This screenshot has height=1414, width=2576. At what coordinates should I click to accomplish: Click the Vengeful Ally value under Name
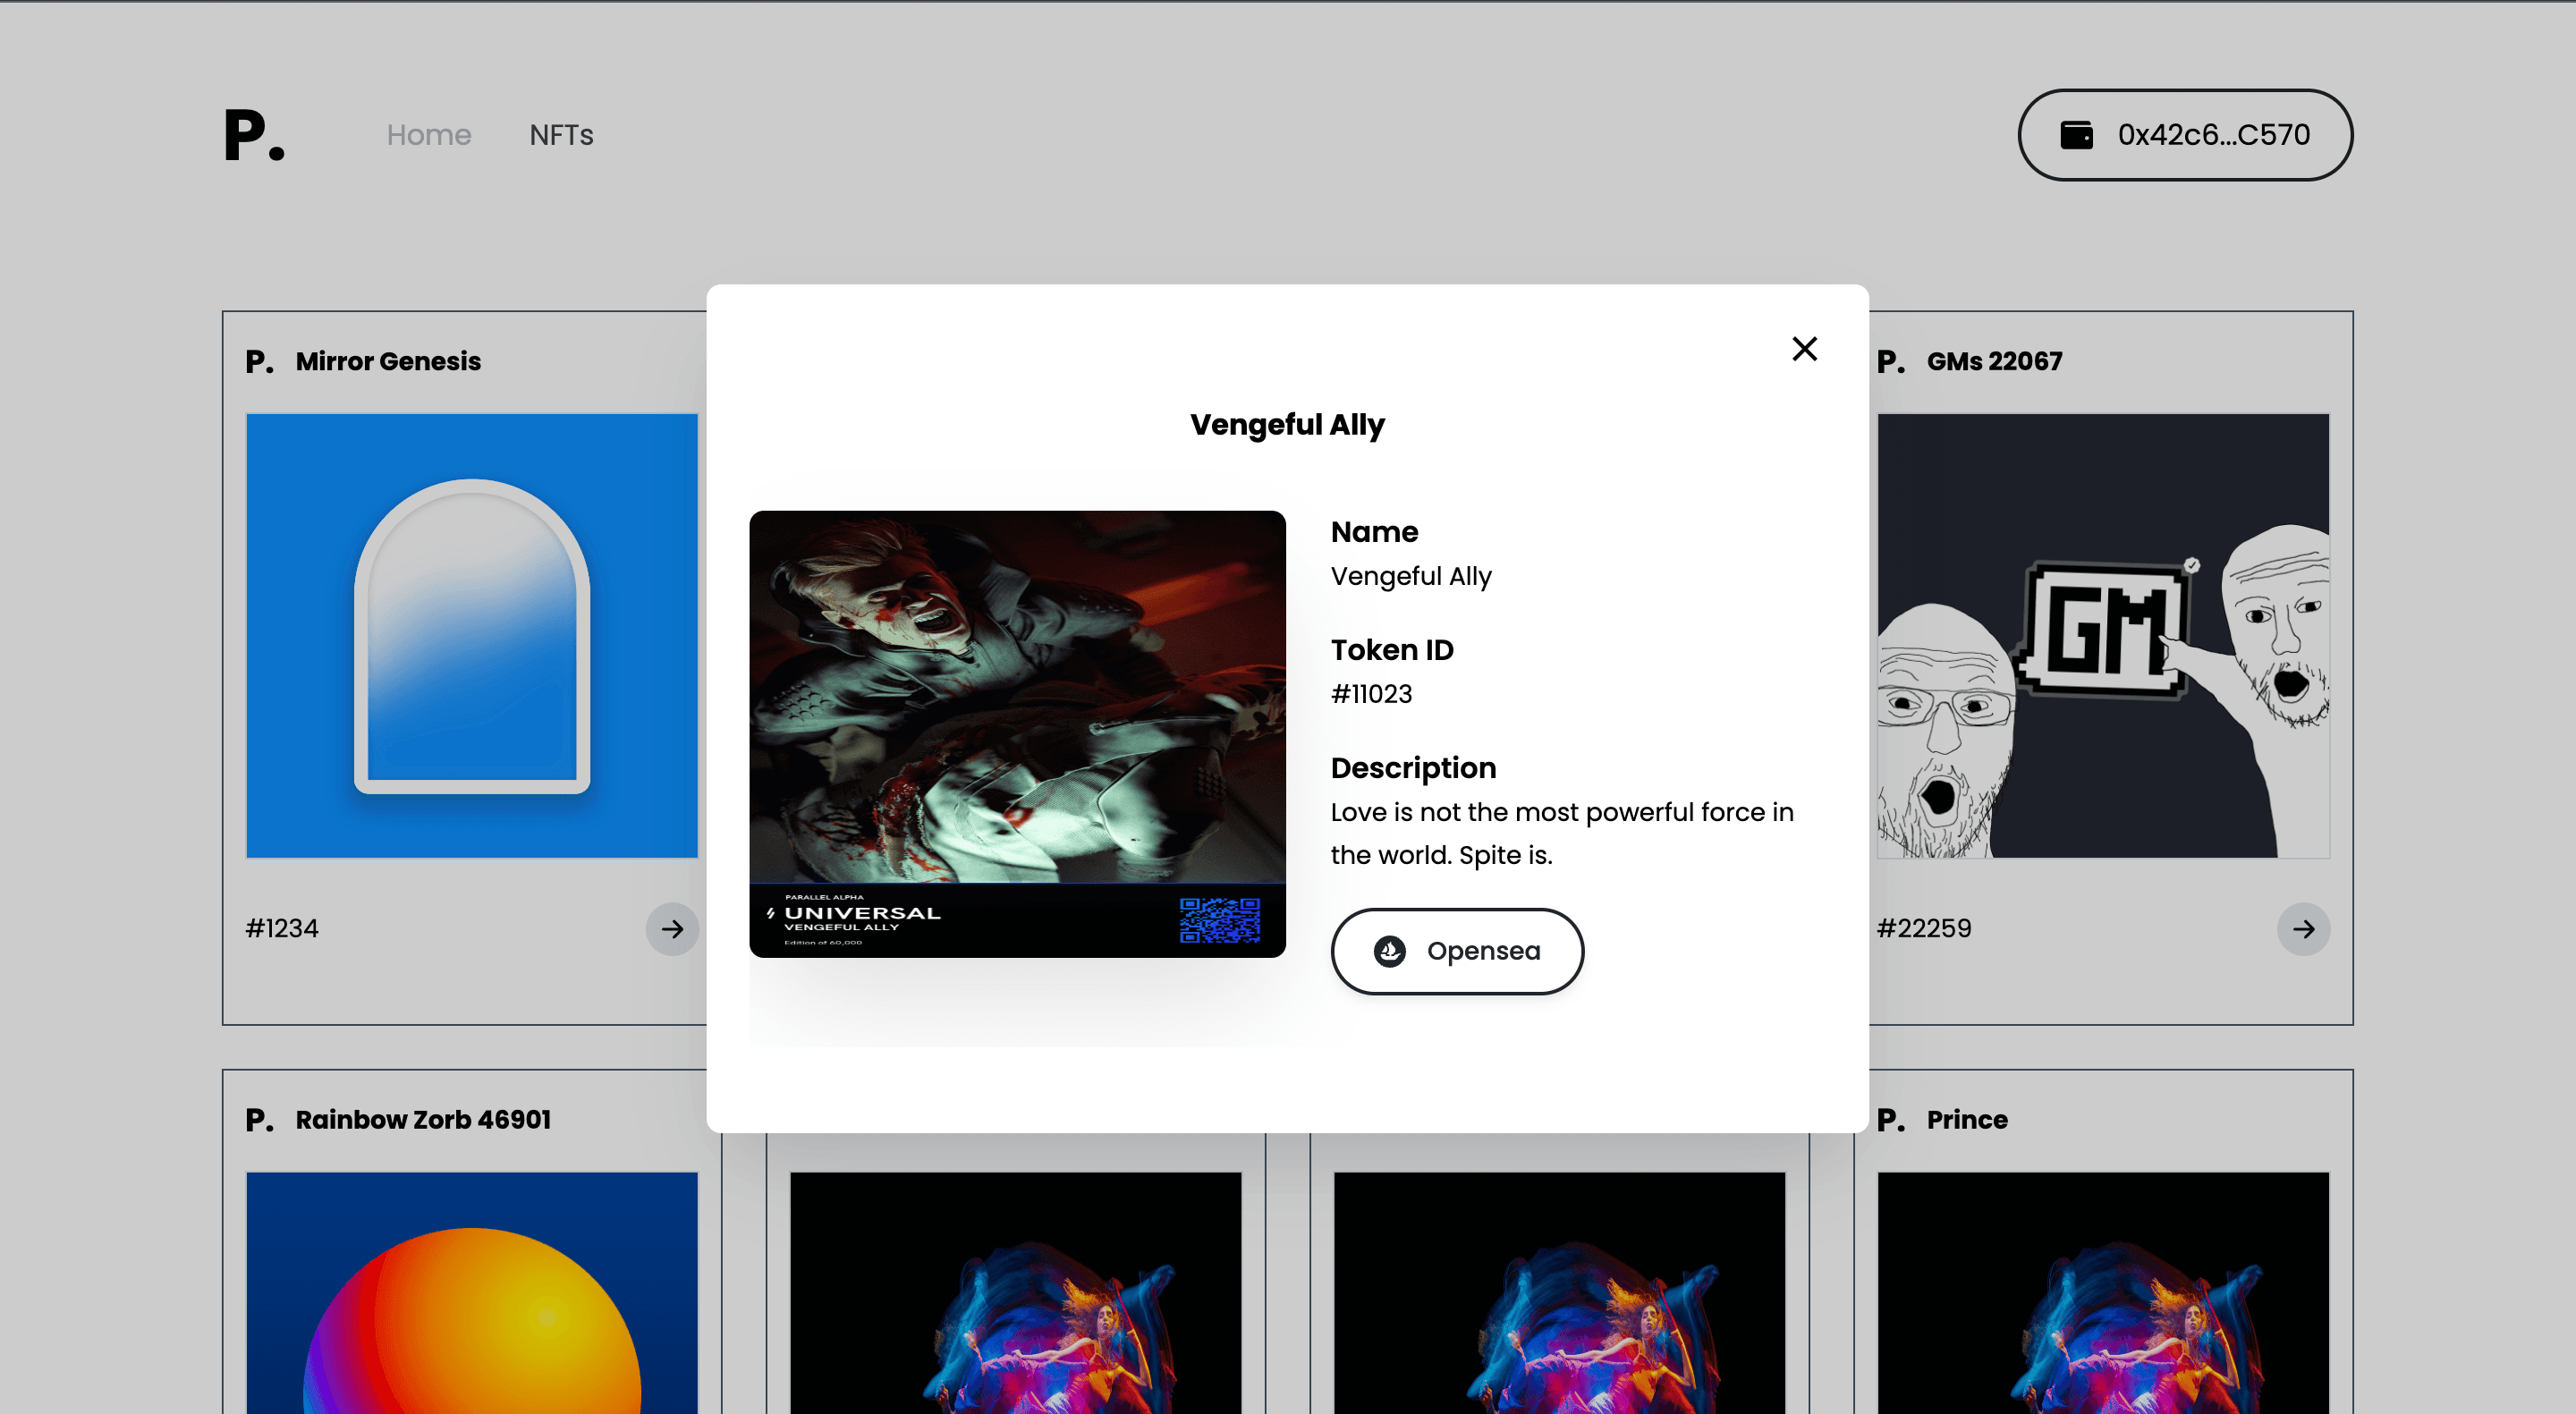(1411, 577)
